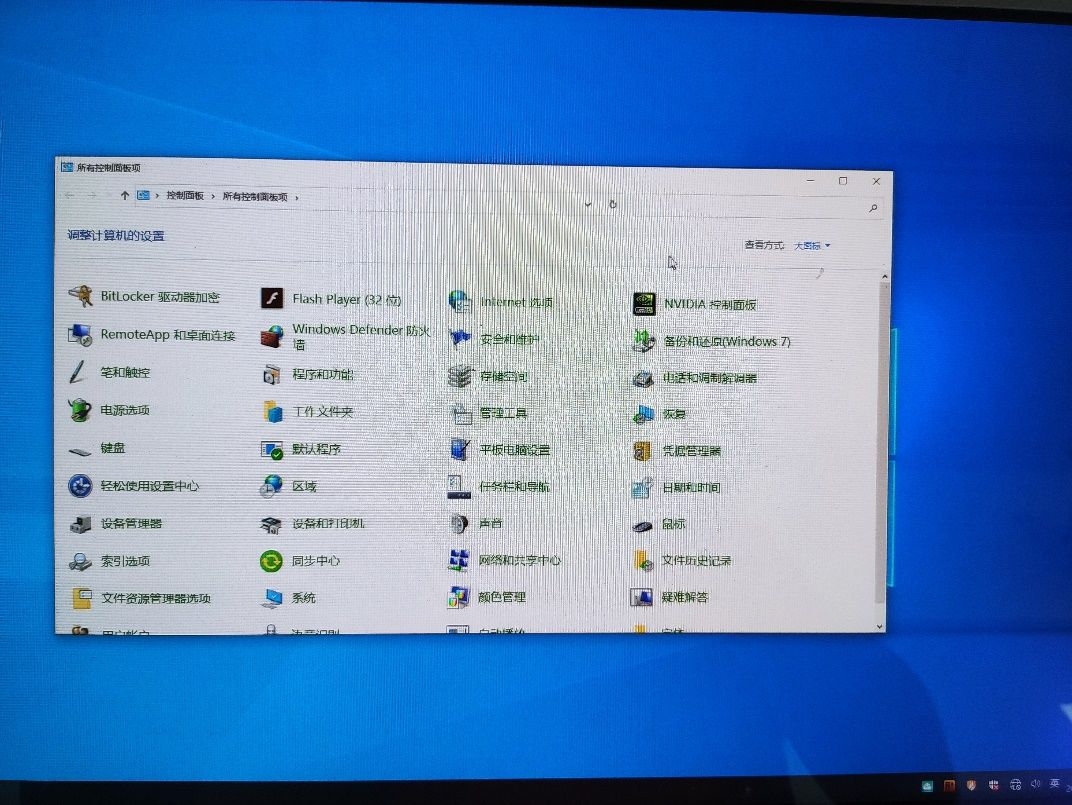Expand the 大图标 view mode dropdown
The height and width of the screenshot is (805, 1072).
tap(812, 246)
